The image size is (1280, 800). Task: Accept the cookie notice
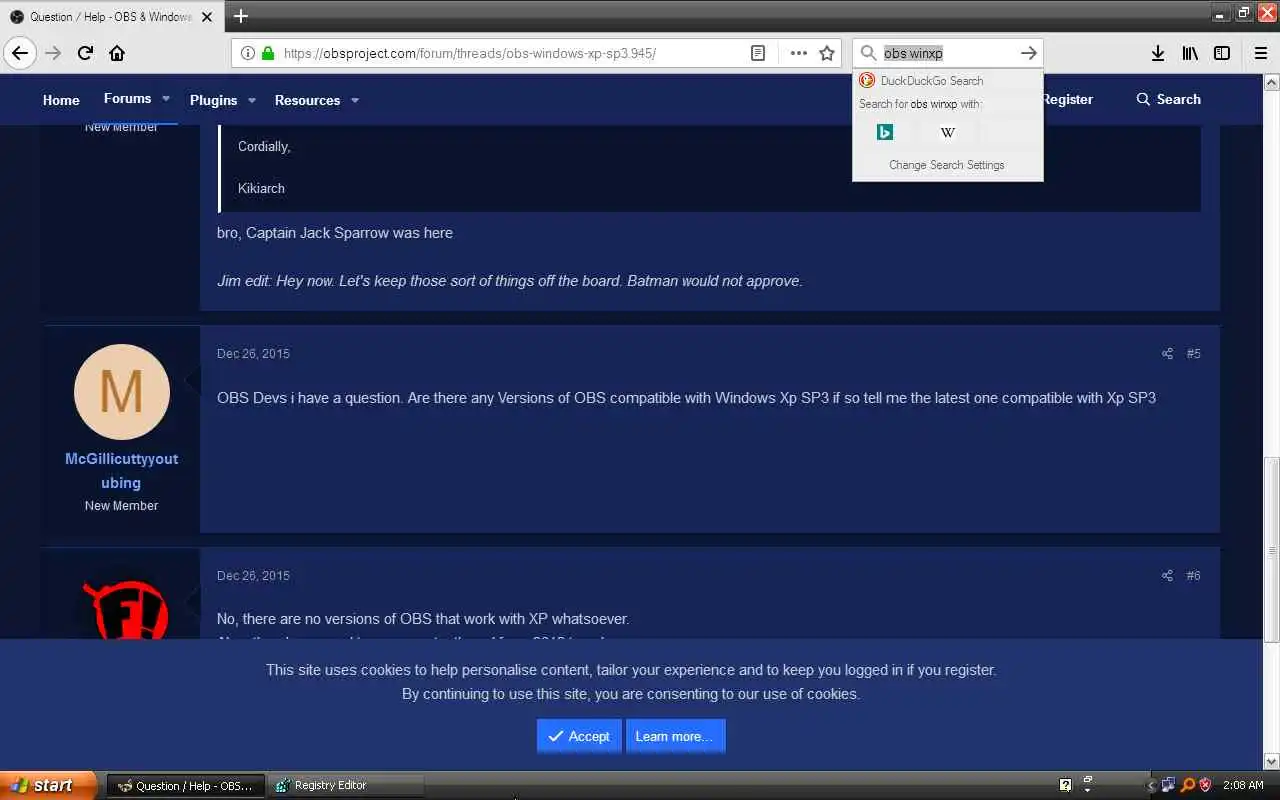(579, 736)
